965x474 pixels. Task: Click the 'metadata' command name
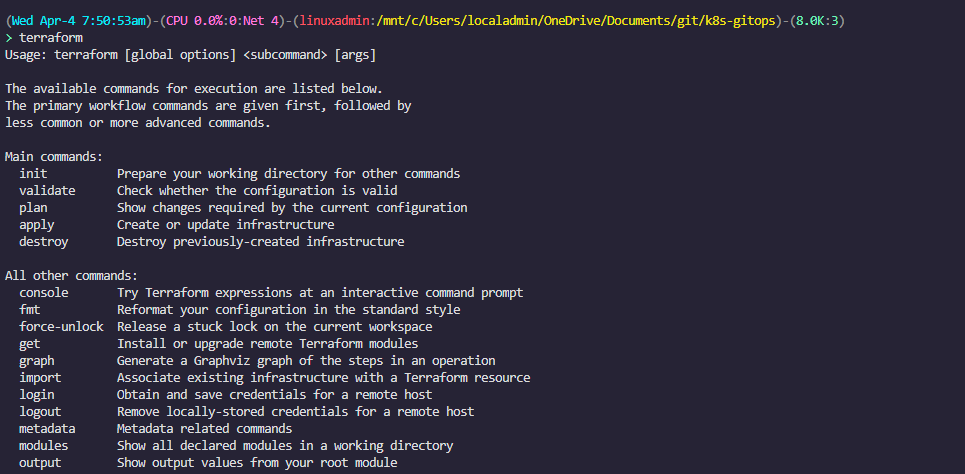coord(47,428)
